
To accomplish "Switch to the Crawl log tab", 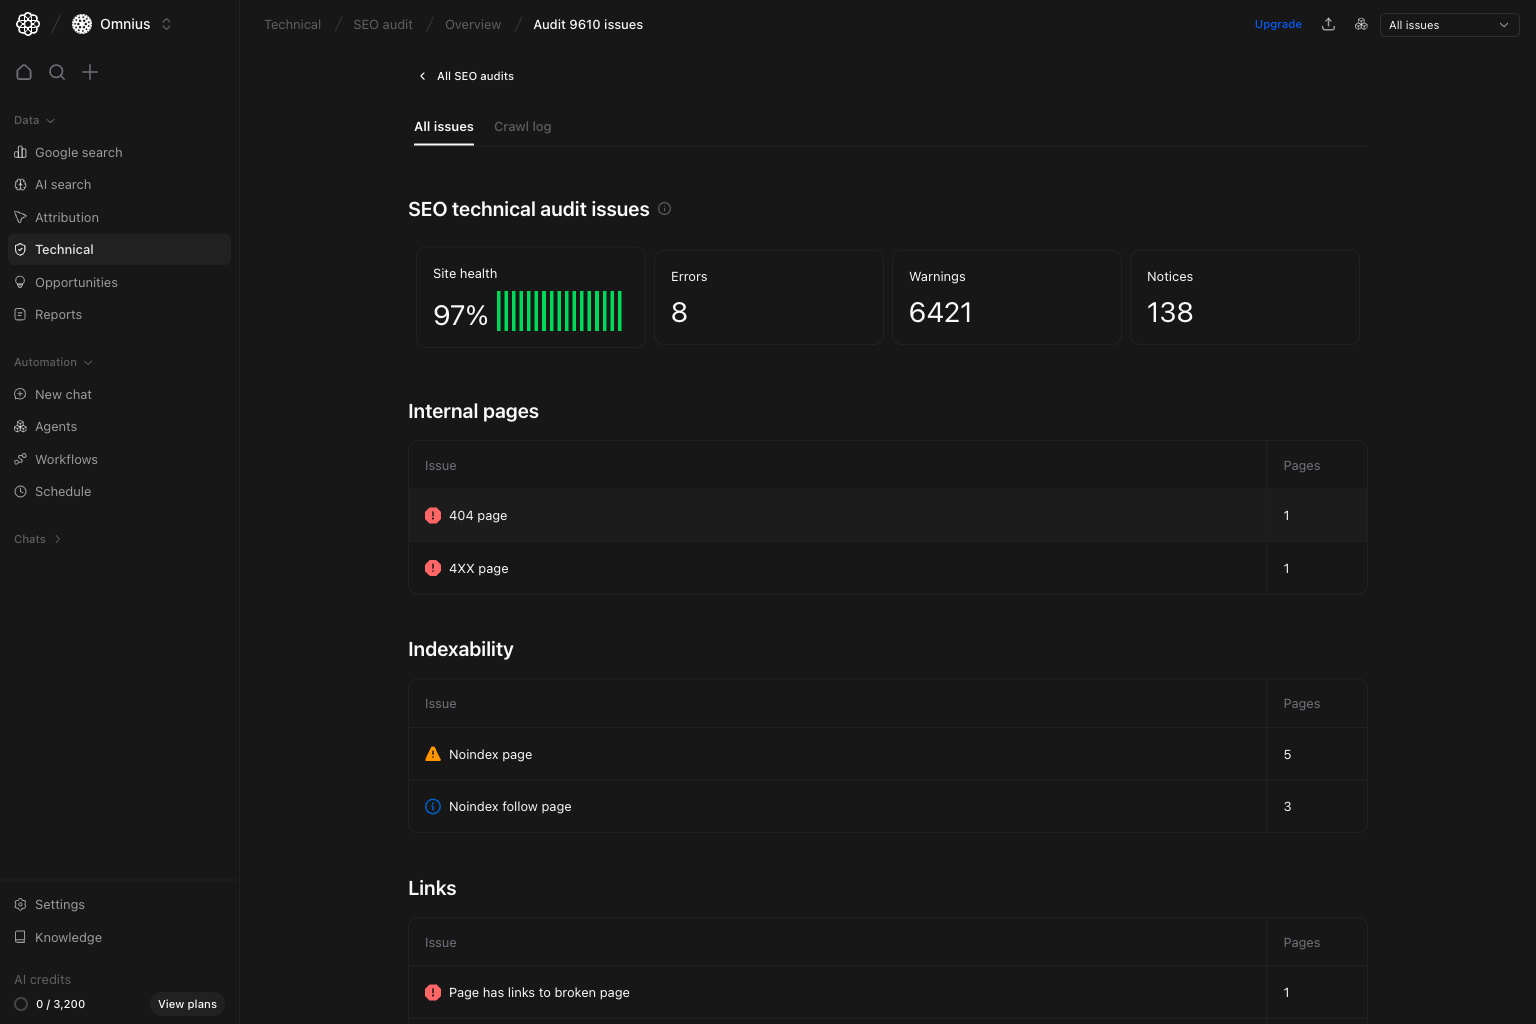I will coord(522,126).
